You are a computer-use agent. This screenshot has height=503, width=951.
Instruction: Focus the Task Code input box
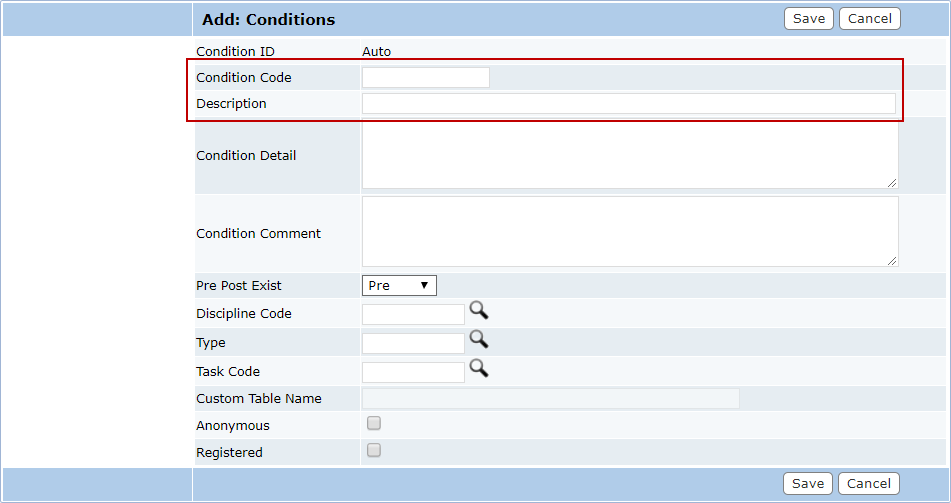[413, 373]
